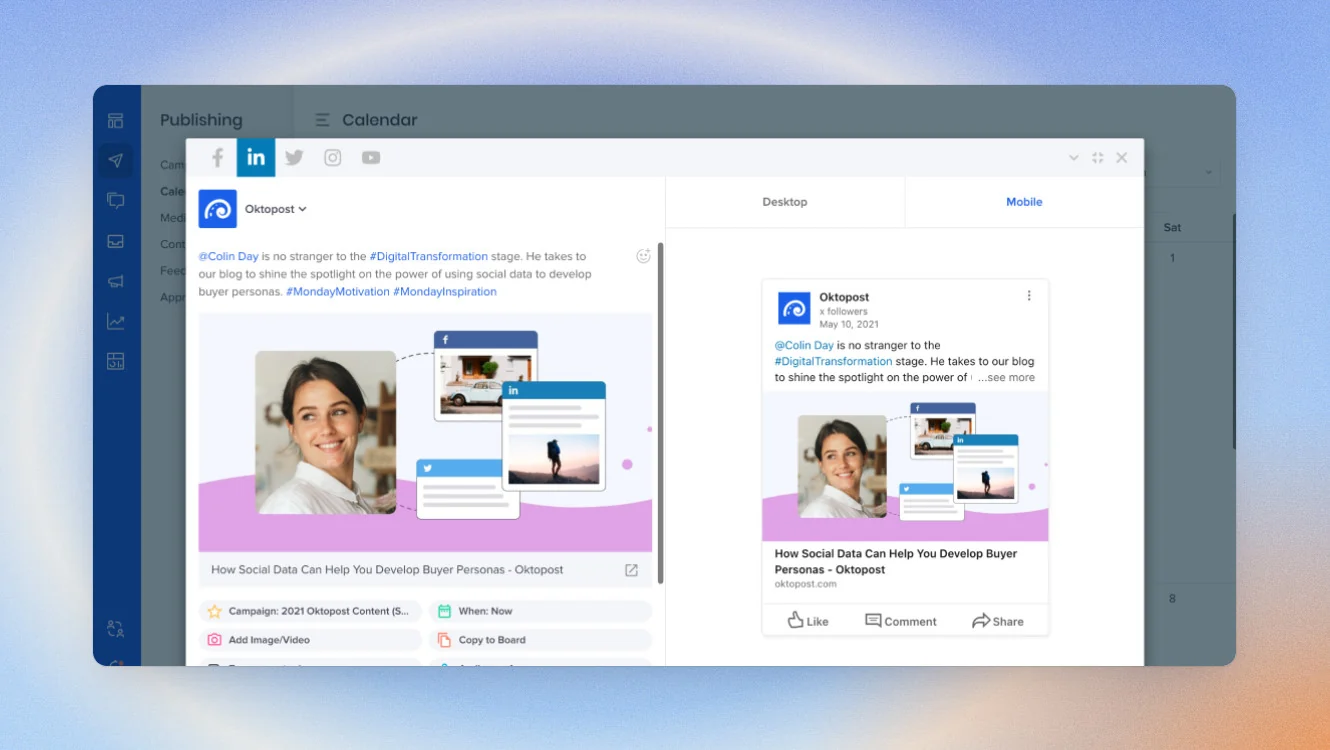The image size is (1330, 750).
Task: Click oktopost.com domain in the preview
Action: 805,584
